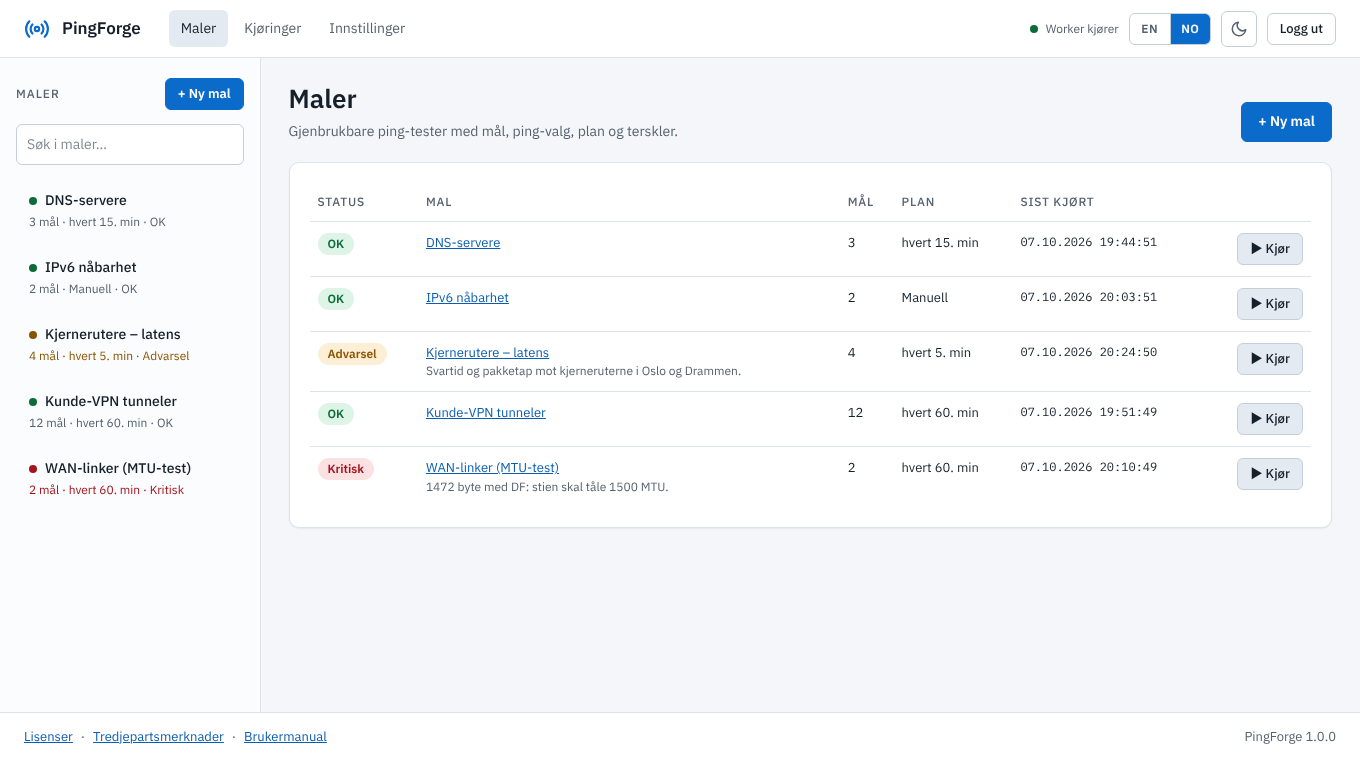Screen dimensions: 1360x760
Task: Click the PingForge 1.0.0 version text
Action: (x=1290, y=737)
